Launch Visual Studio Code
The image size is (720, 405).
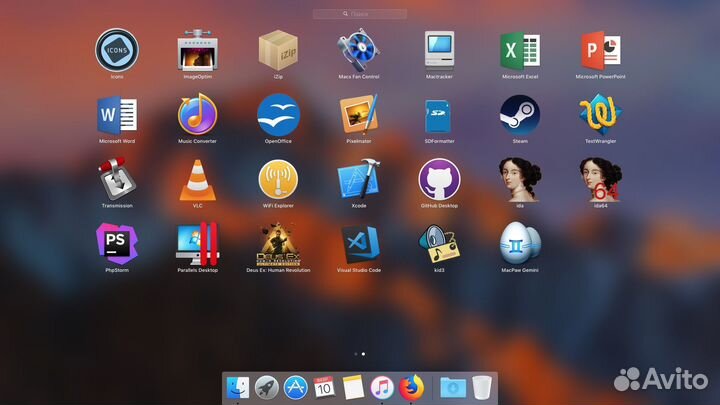pos(358,244)
